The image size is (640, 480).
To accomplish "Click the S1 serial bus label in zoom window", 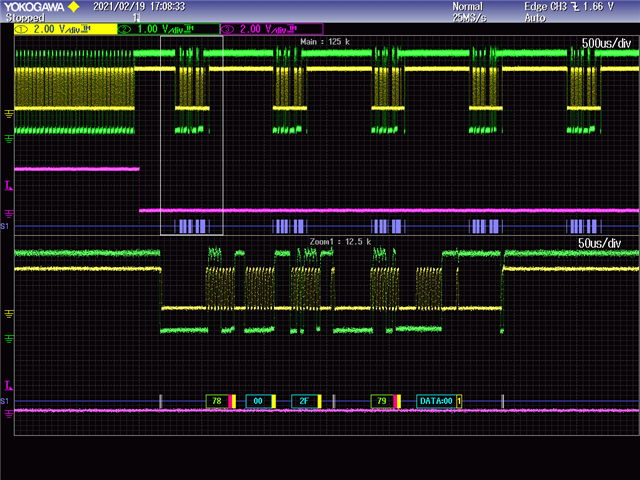I will (x=4, y=401).
